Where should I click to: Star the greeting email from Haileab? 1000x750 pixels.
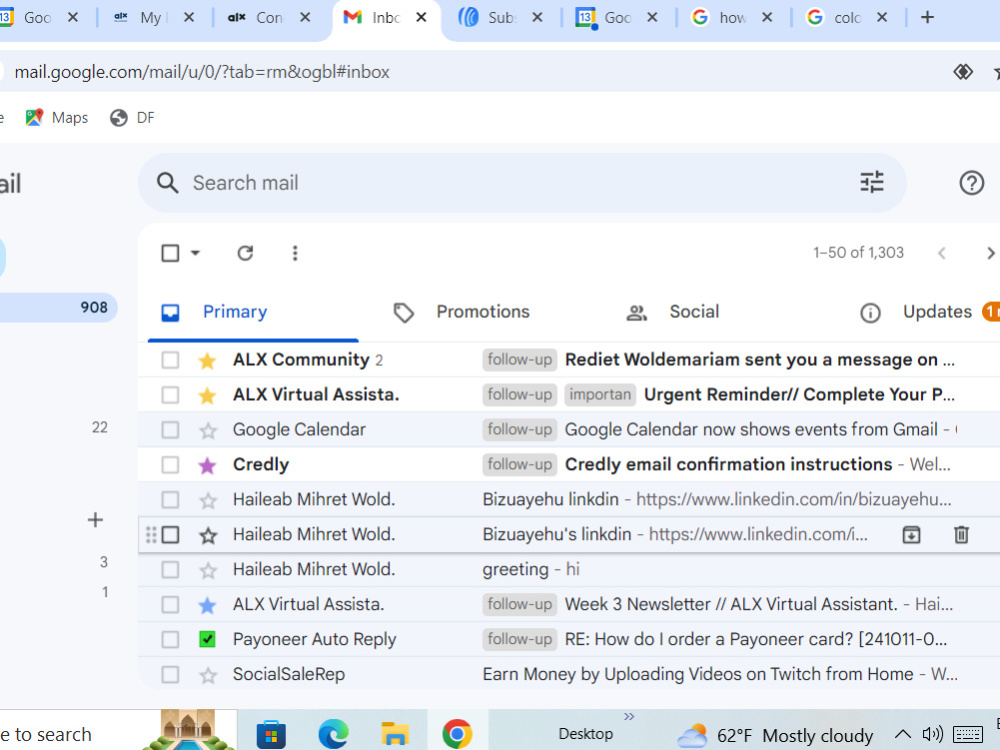207,570
